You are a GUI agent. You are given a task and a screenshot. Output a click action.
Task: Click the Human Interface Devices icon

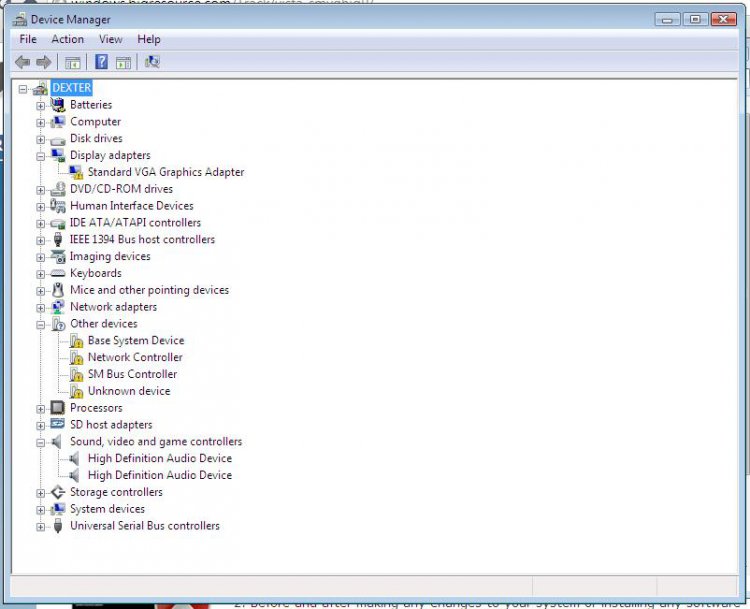[58, 206]
